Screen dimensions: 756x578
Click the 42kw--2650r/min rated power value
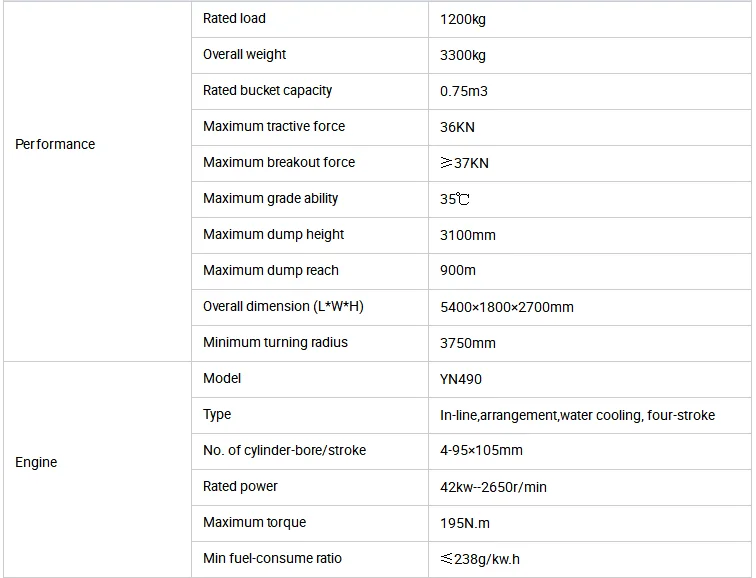(x=493, y=487)
